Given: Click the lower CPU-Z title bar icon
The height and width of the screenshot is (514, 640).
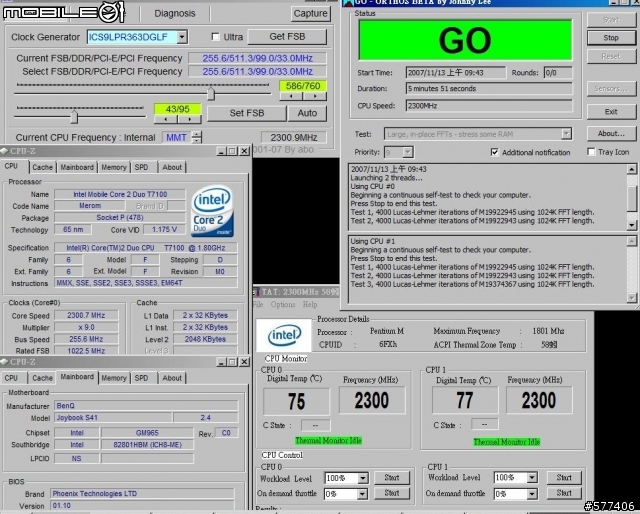Looking at the screenshot, I should (x=4, y=362).
